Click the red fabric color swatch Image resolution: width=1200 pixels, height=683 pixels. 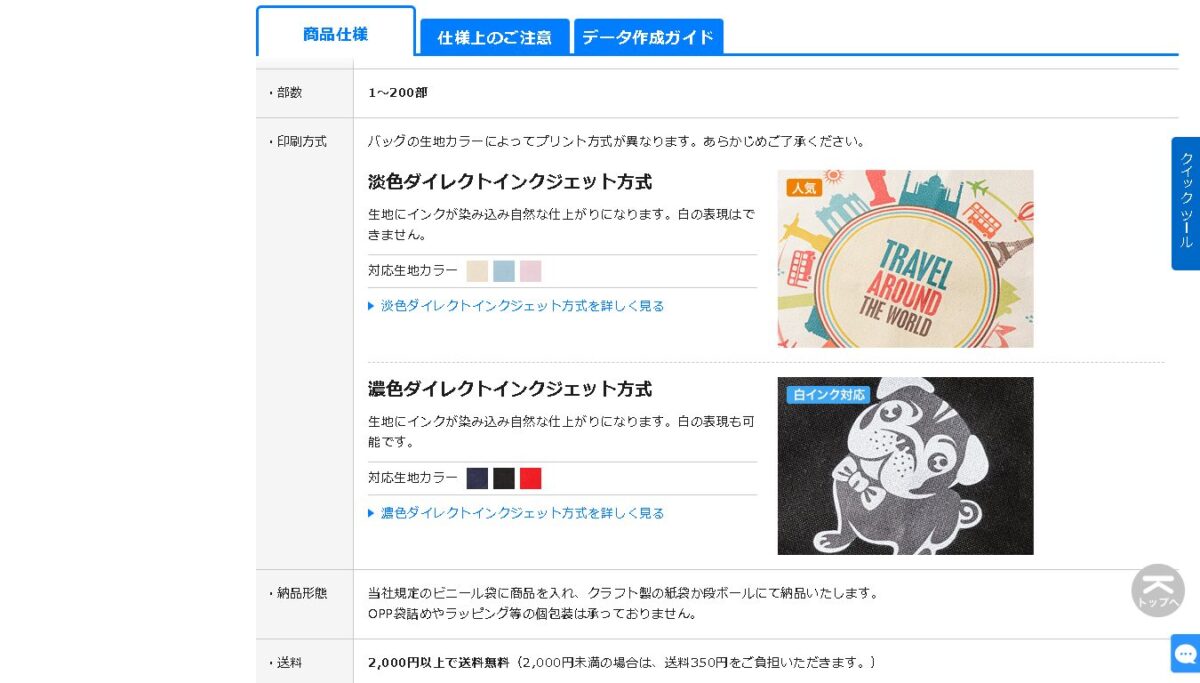point(531,478)
